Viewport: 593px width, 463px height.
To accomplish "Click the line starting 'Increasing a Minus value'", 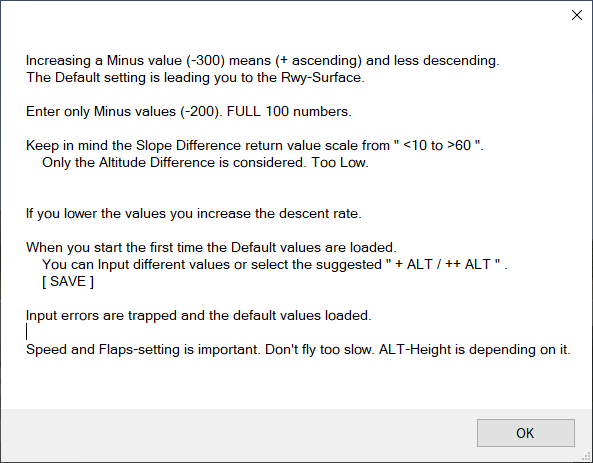I will 263,61.
